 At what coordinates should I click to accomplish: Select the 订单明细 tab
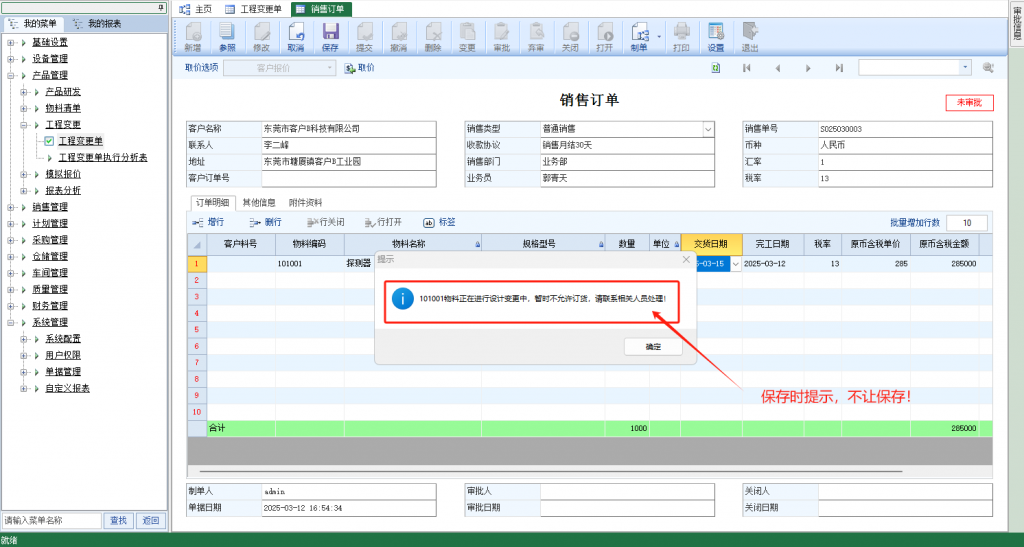click(212, 202)
